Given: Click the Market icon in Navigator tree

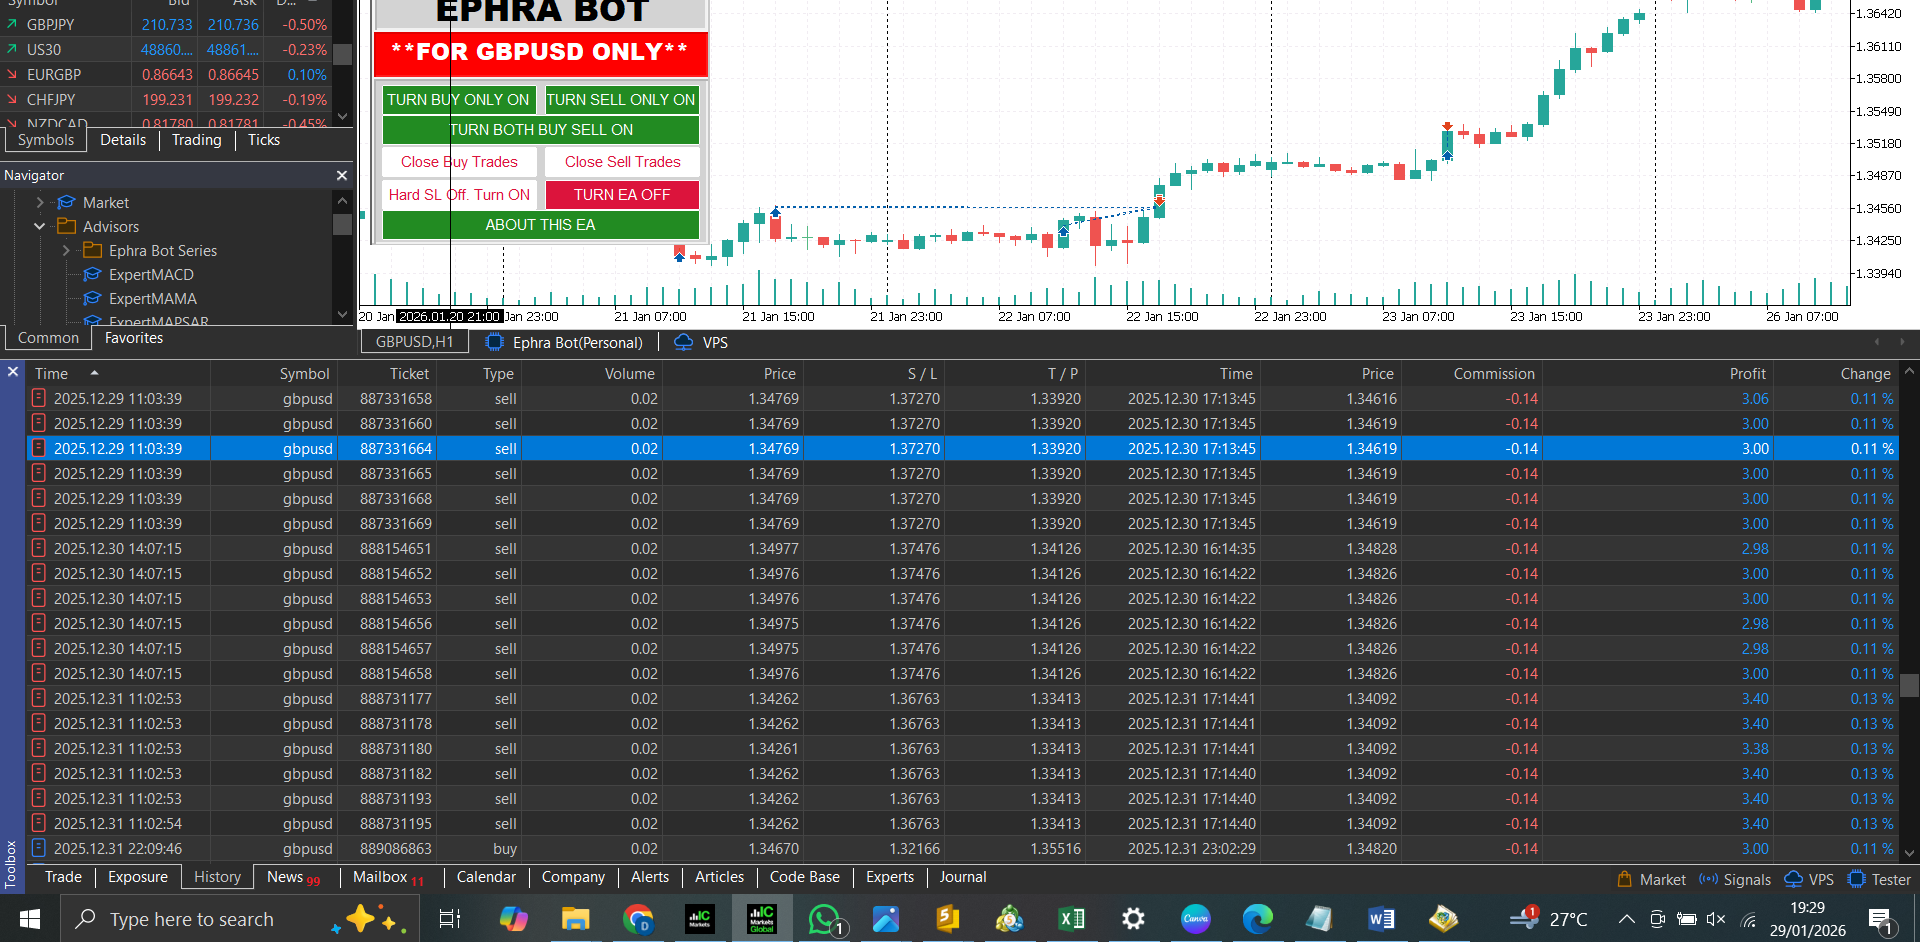Looking at the screenshot, I should (x=67, y=202).
